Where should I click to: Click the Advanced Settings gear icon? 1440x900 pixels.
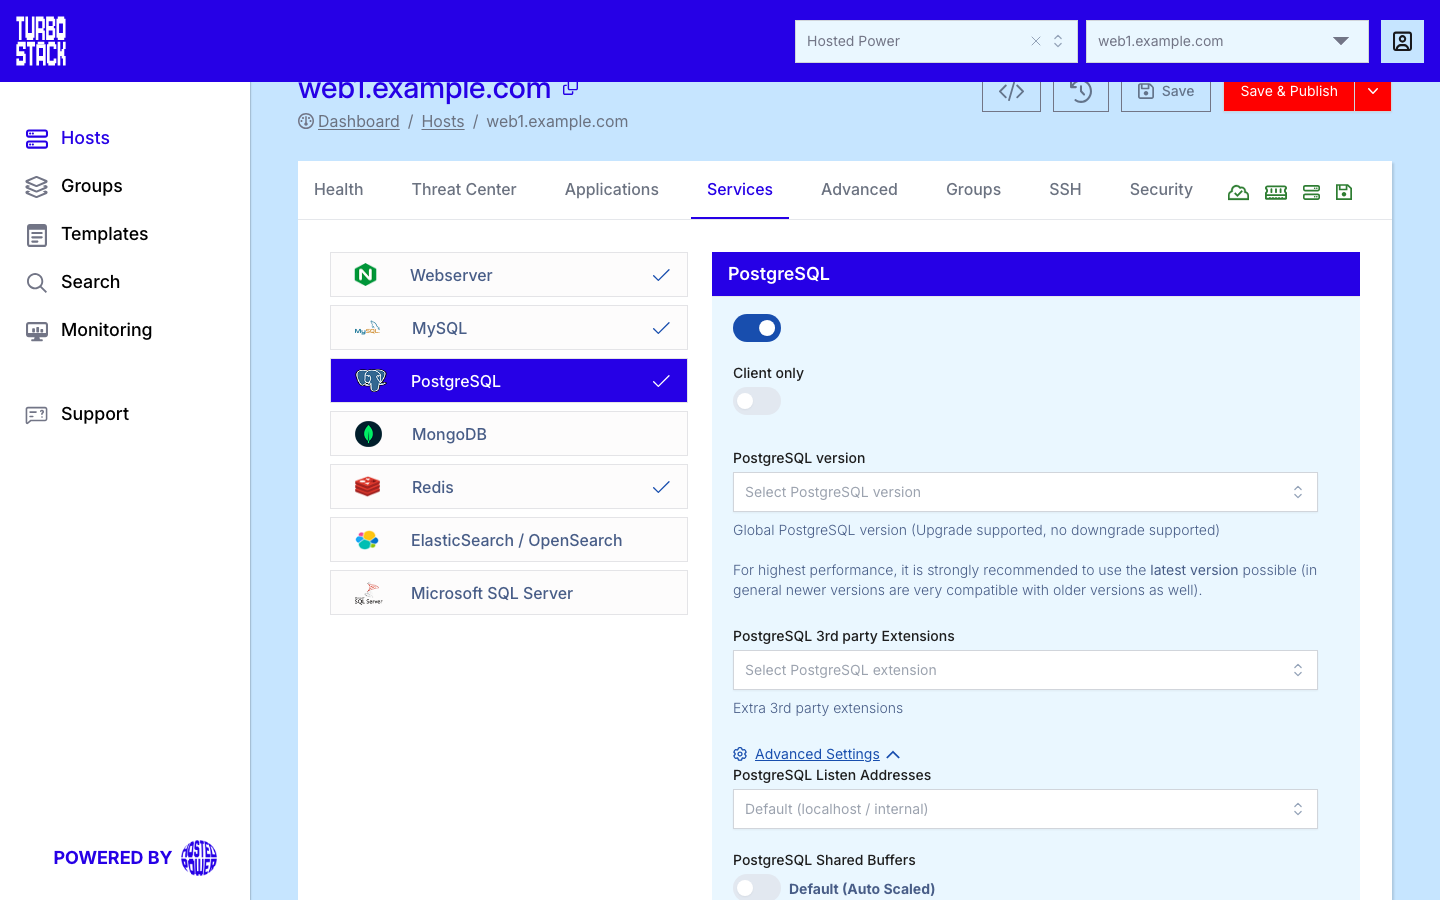740,754
